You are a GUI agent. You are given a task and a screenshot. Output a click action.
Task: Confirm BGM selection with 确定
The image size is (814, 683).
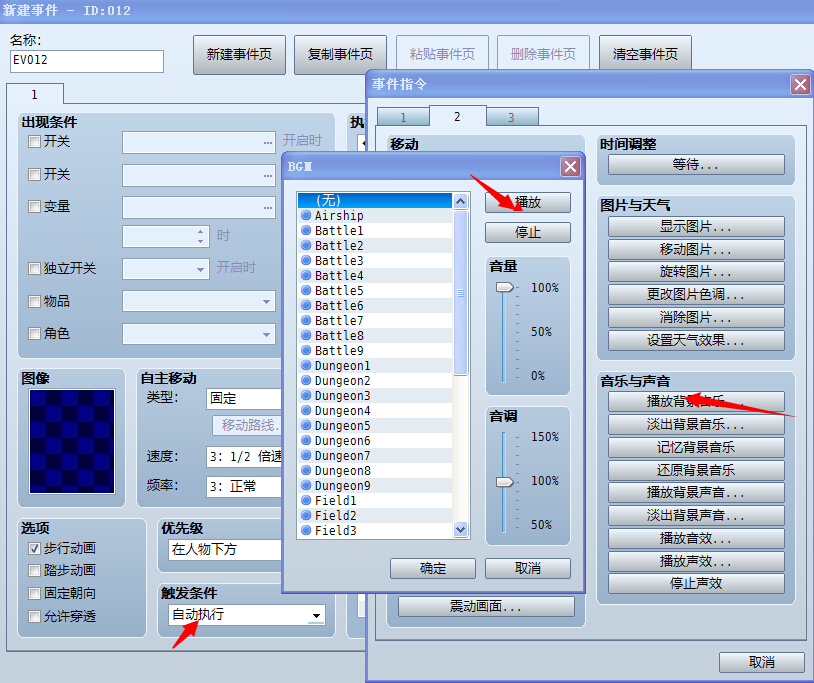[432, 568]
